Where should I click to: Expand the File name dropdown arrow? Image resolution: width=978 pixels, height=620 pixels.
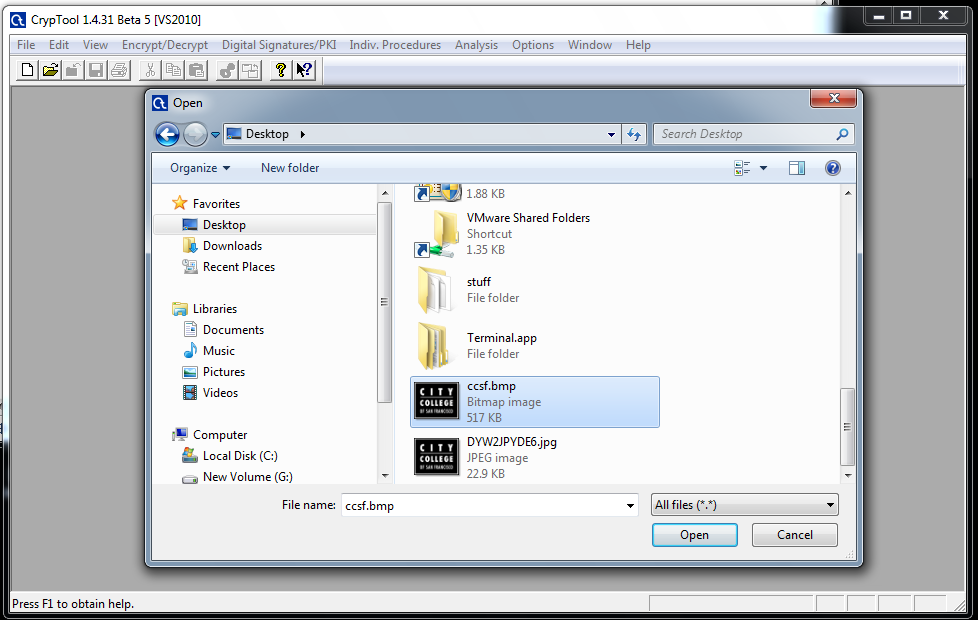point(630,505)
